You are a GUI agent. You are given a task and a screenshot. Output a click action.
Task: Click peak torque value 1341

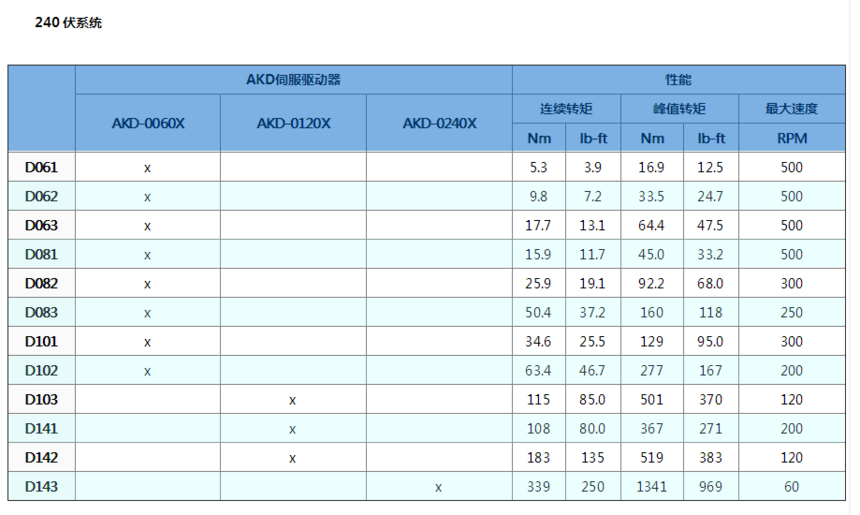click(x=652, y=487)
